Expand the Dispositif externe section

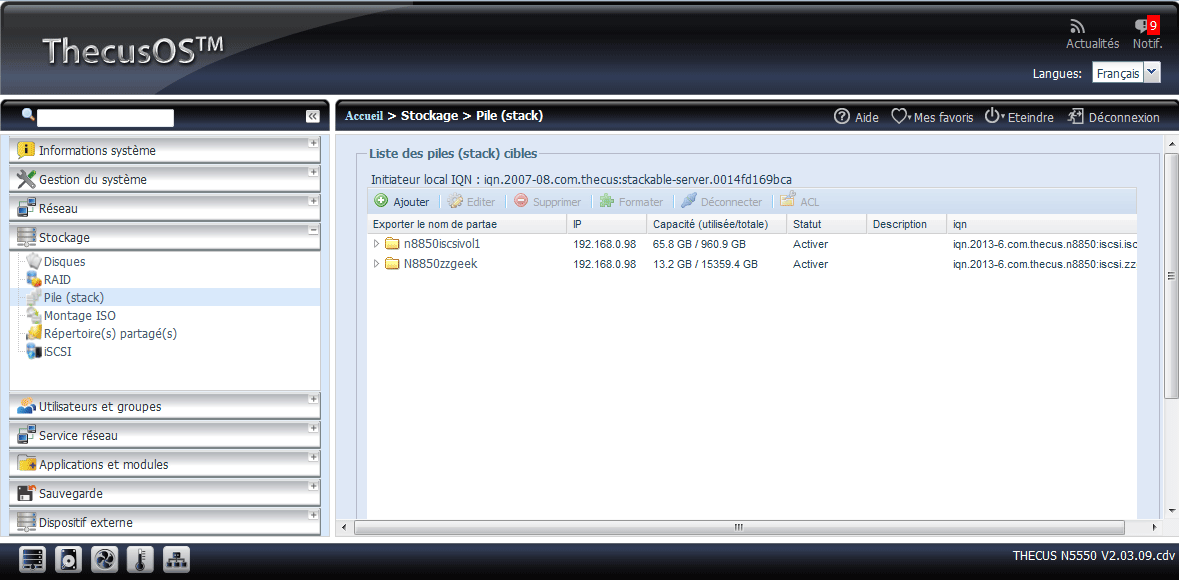165,522
